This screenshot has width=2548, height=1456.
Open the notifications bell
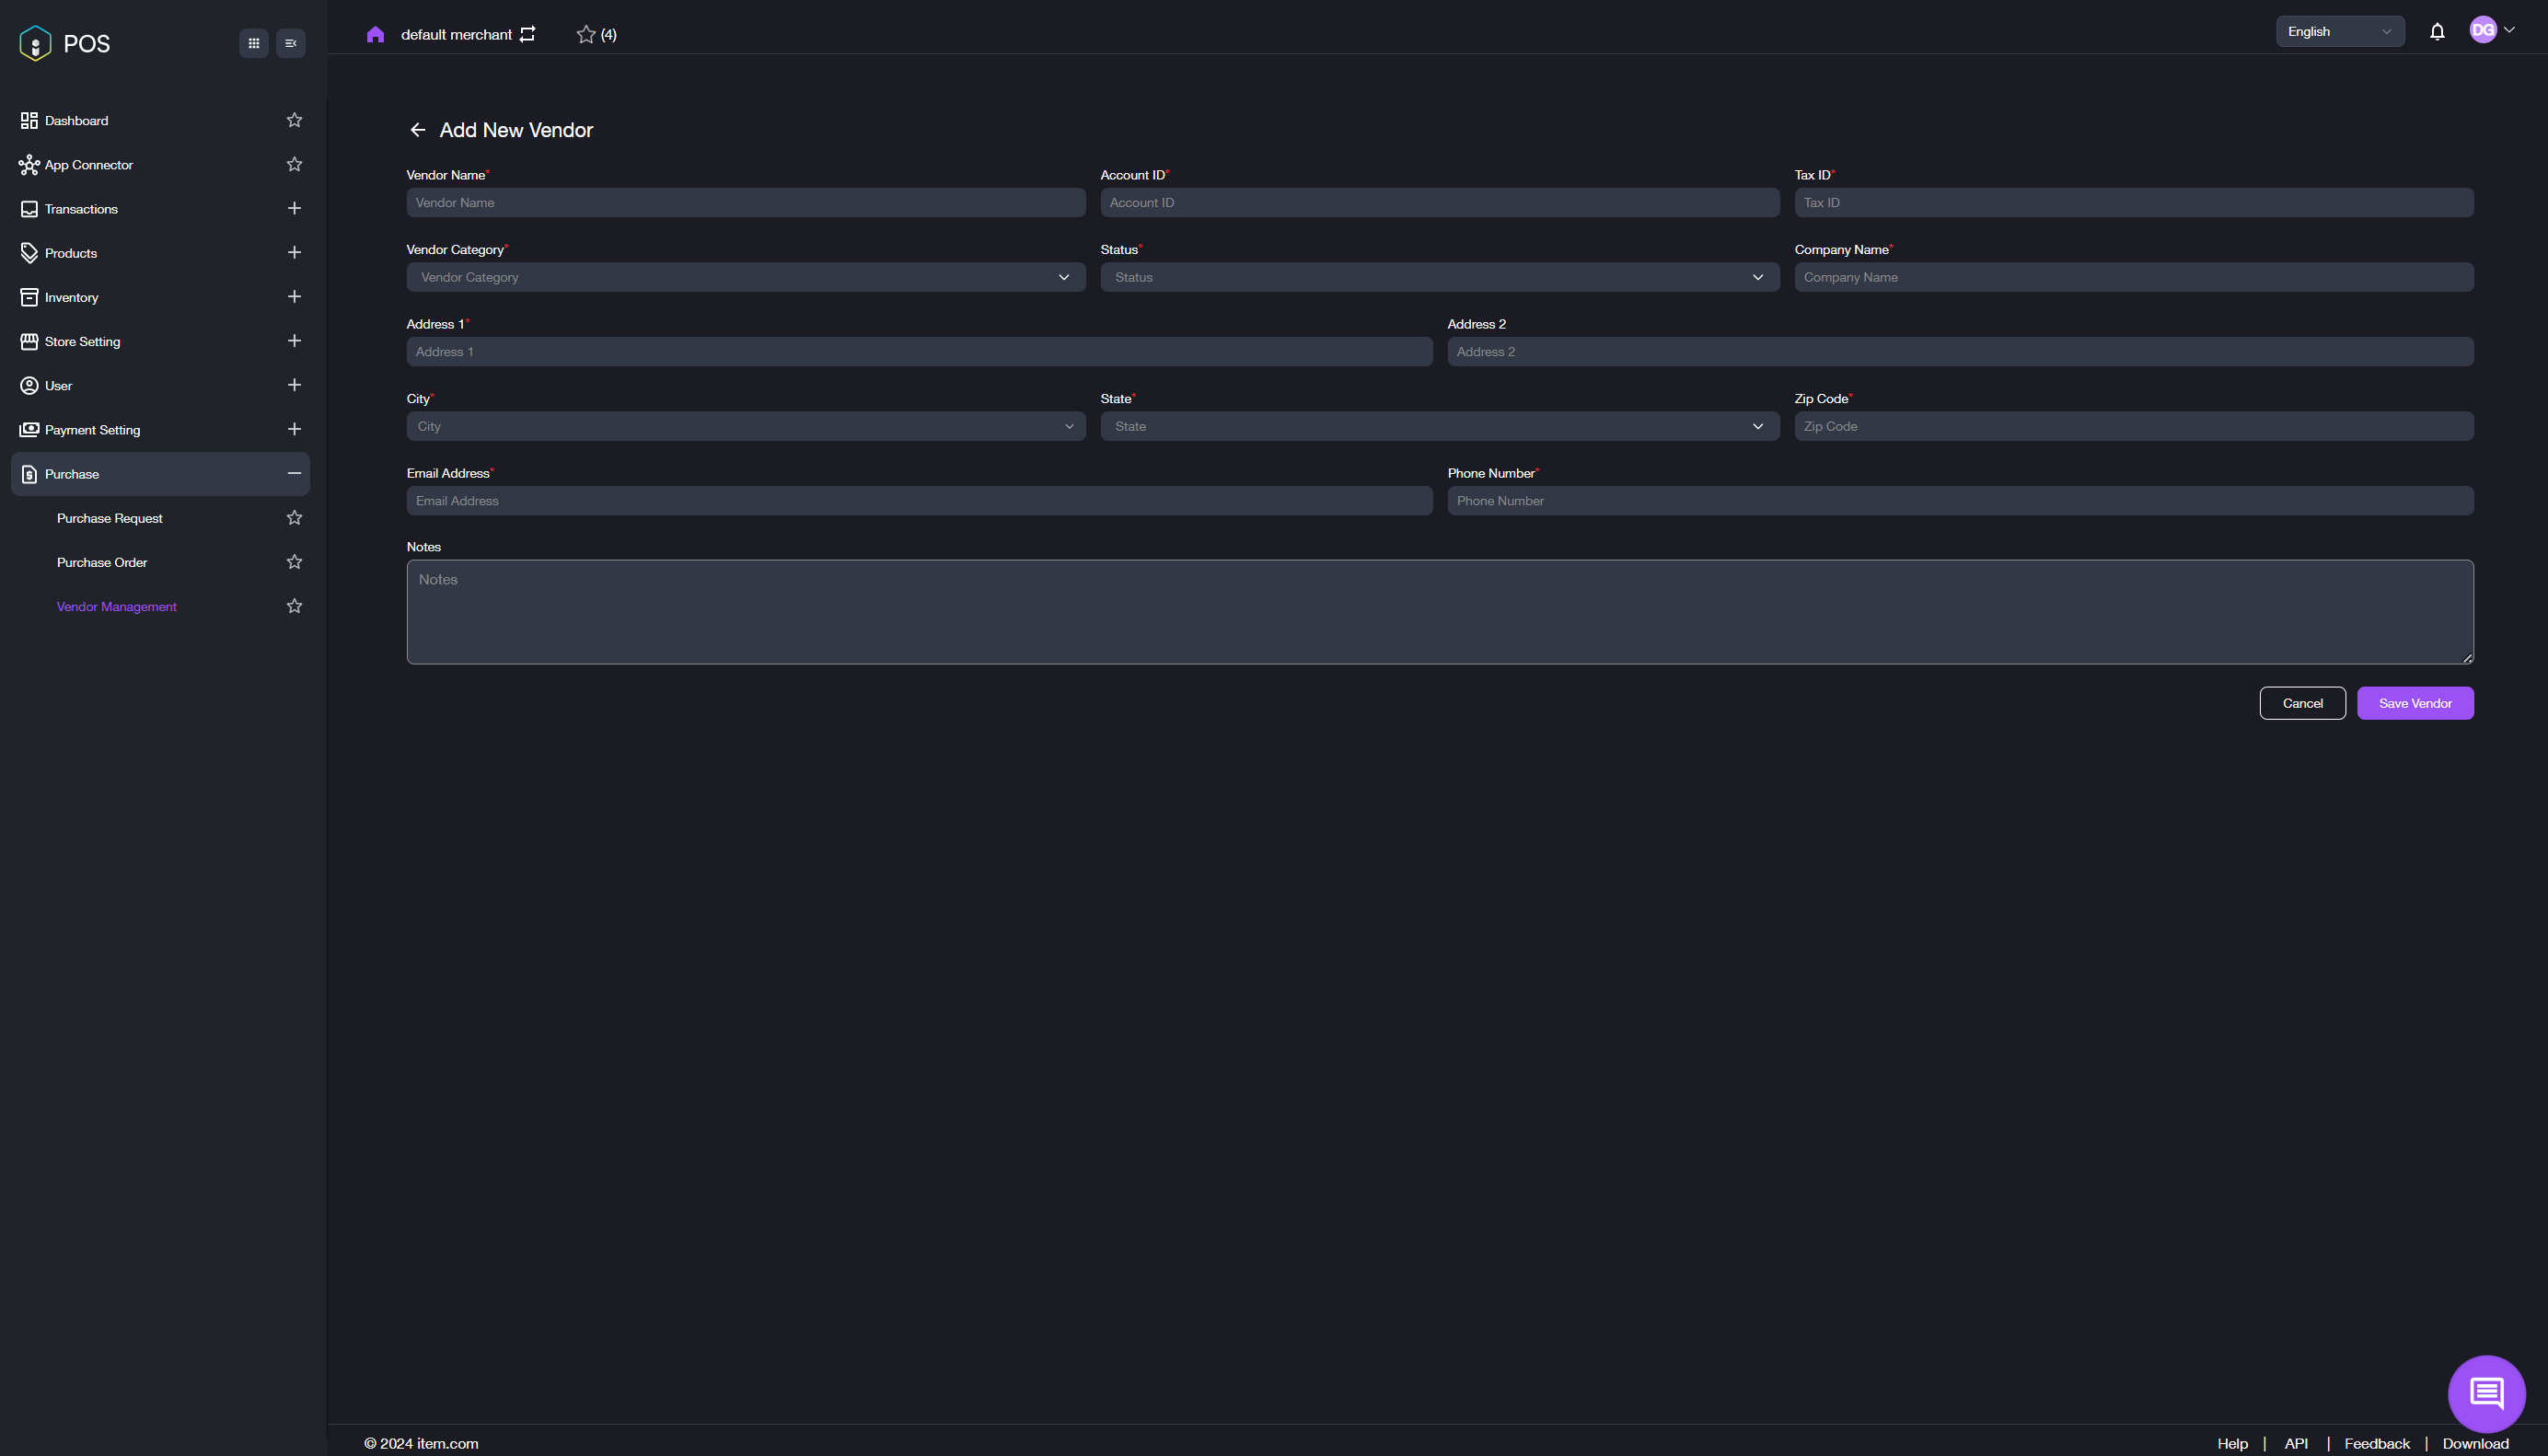pos(2437,32)
